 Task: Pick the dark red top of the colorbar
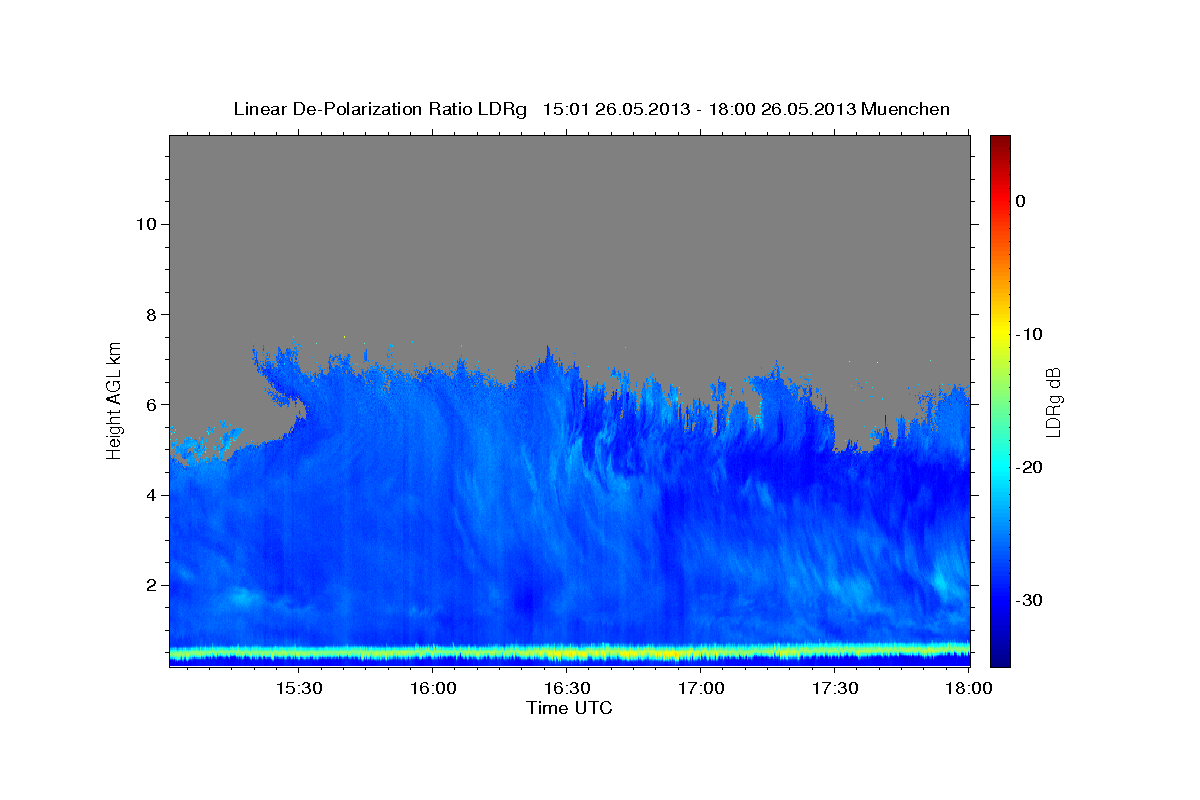click(1000, 143)
